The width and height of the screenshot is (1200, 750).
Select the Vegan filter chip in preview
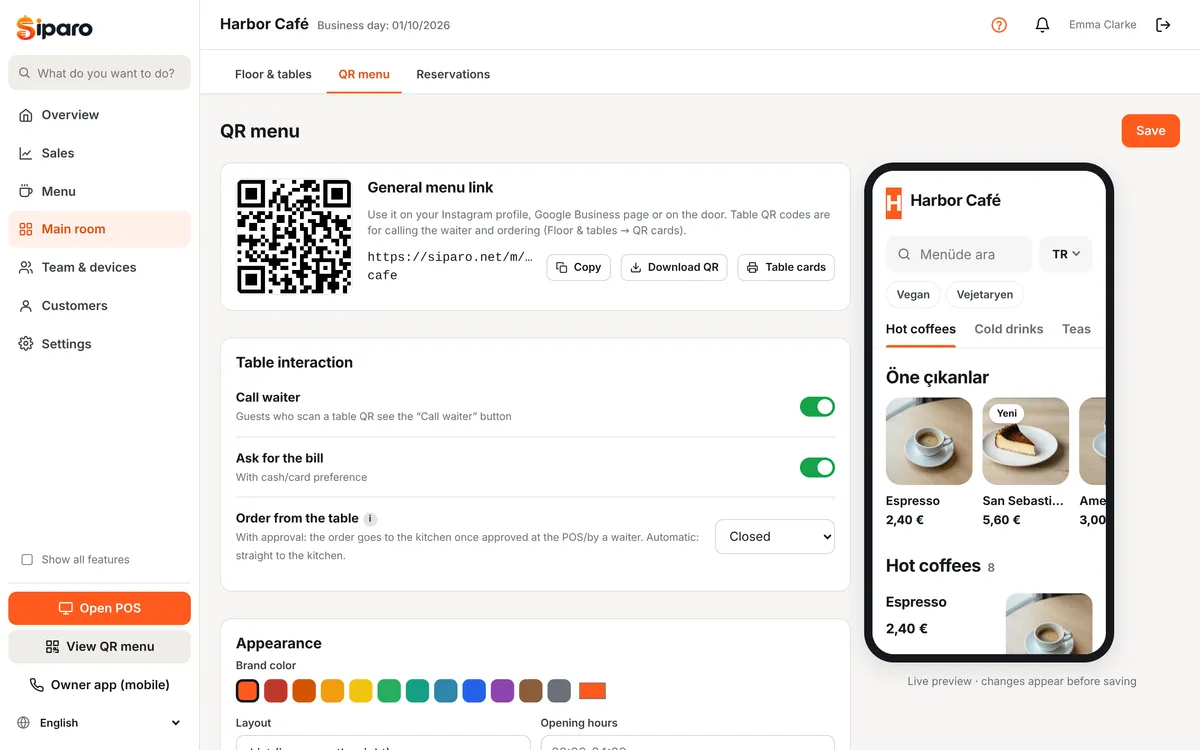pos(913,295)
